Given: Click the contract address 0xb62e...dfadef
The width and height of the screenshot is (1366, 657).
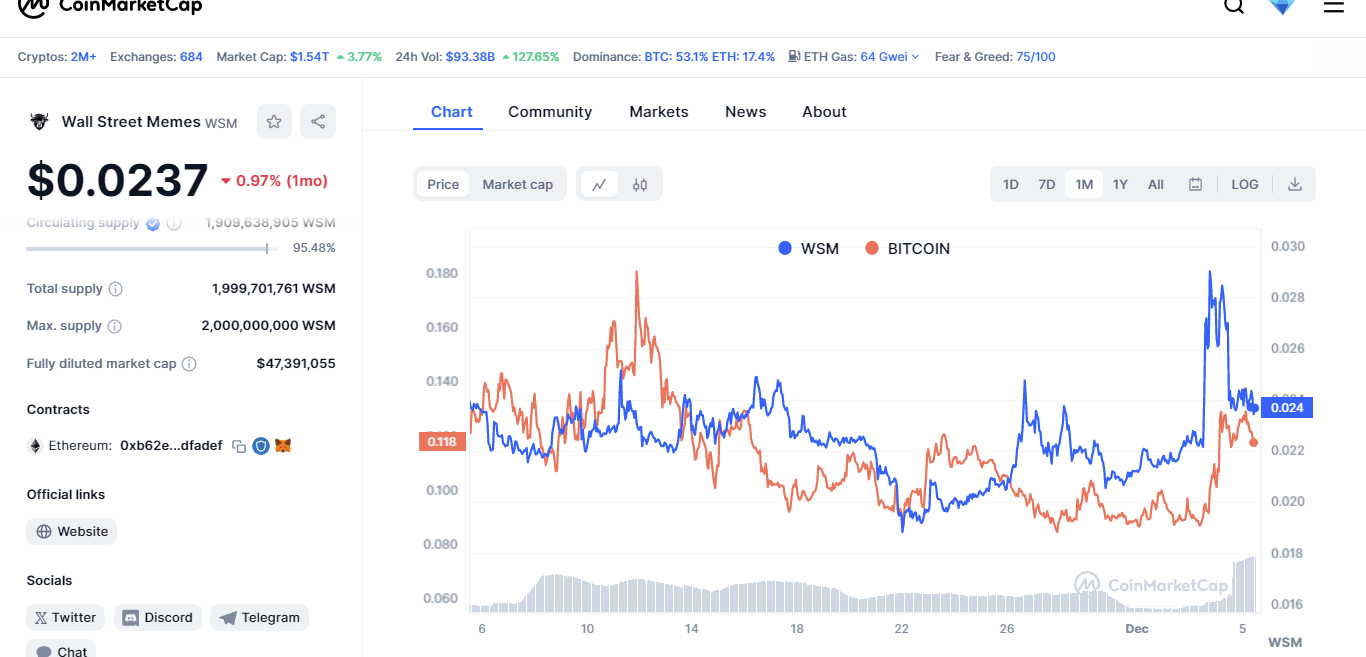Looking at the screenshot, I should pos(171,446).
